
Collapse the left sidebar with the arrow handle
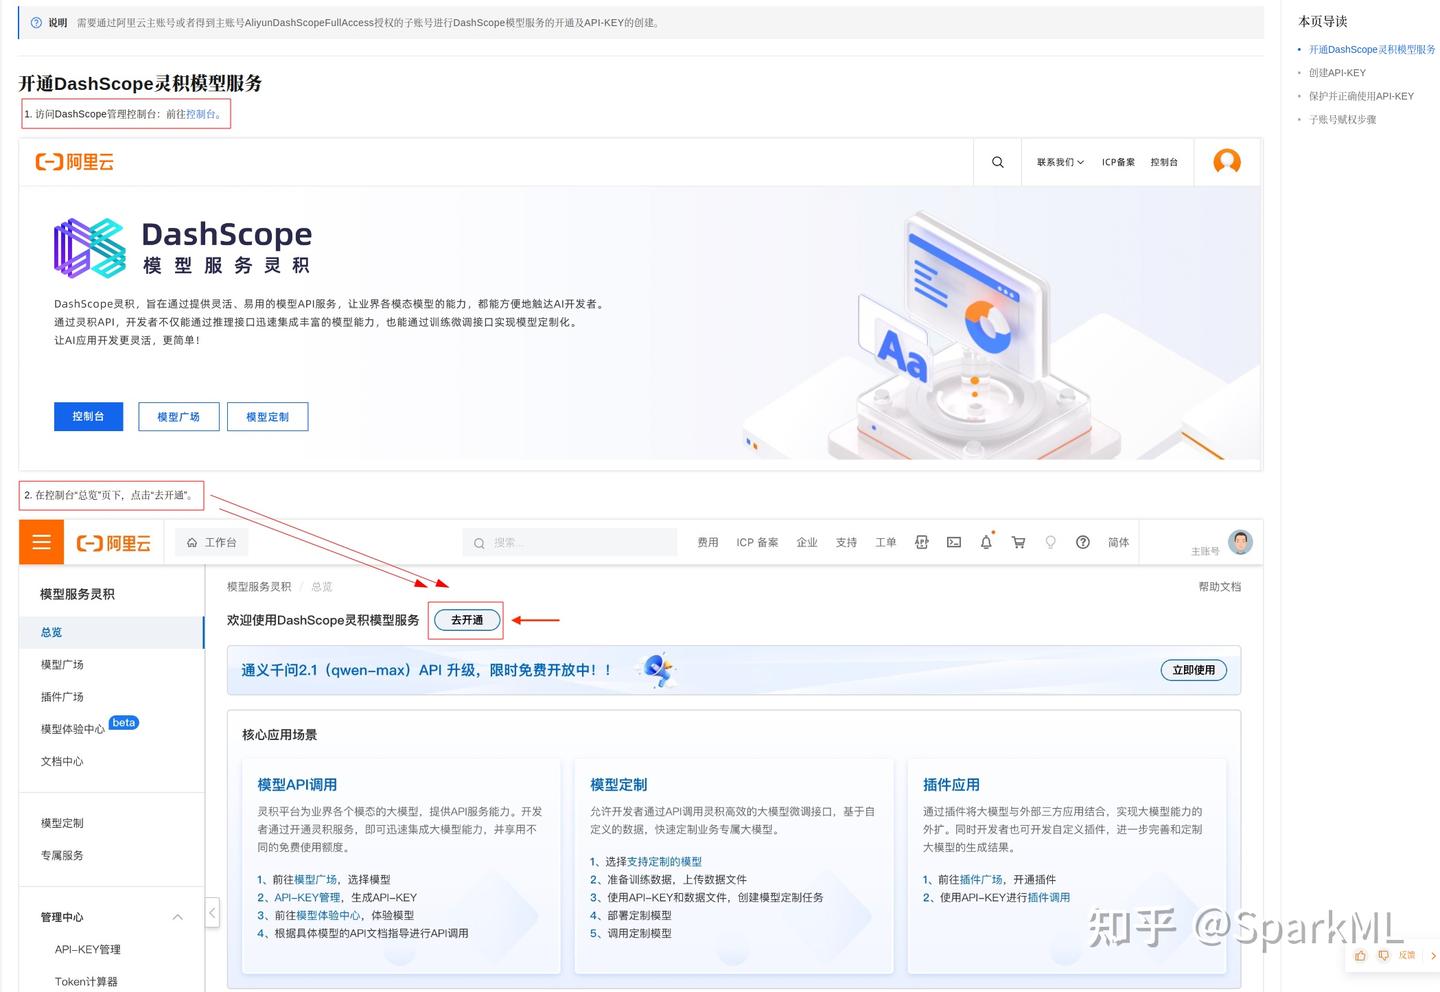[x=212, y=912]
